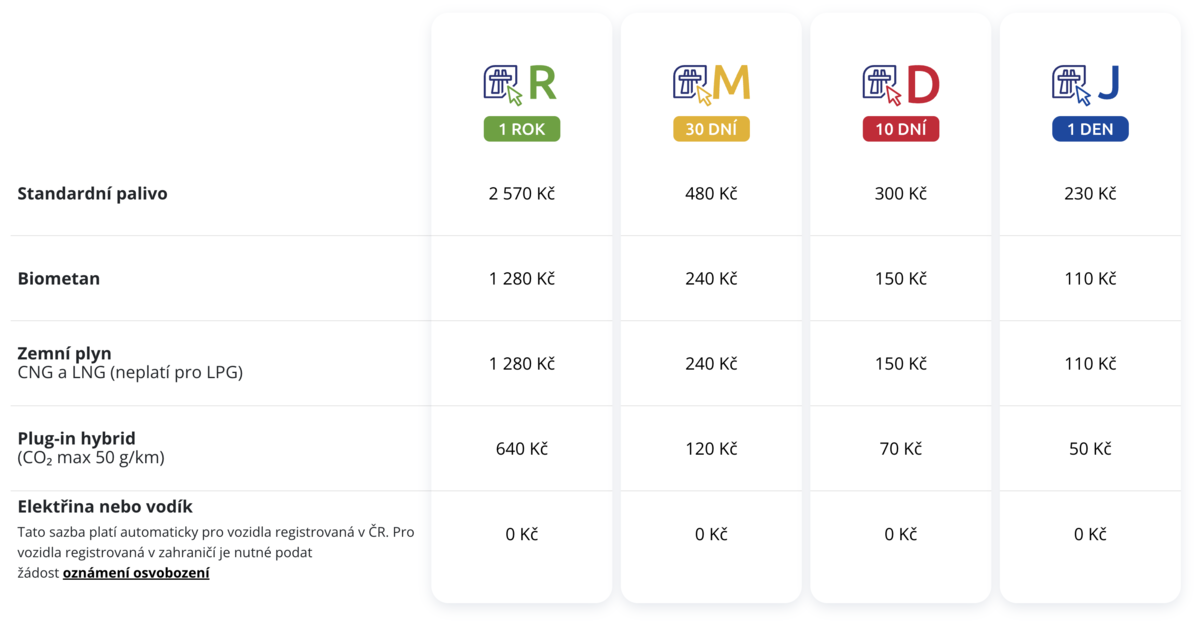Viewport: 1200px width, 621px height.
Task: Click the Plug-in hybrid row label
Action: 76,438
